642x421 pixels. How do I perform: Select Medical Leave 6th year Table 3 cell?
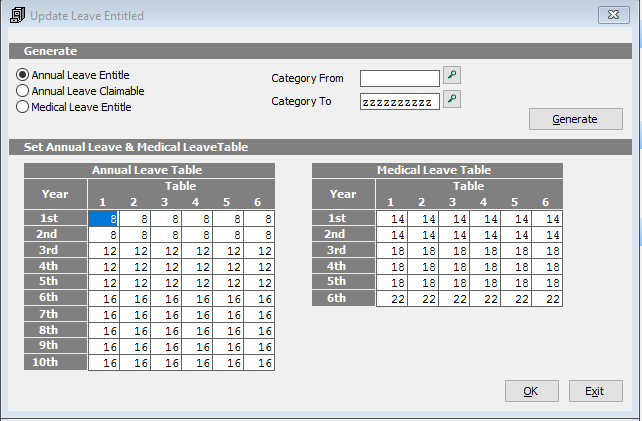coord(454,299)
